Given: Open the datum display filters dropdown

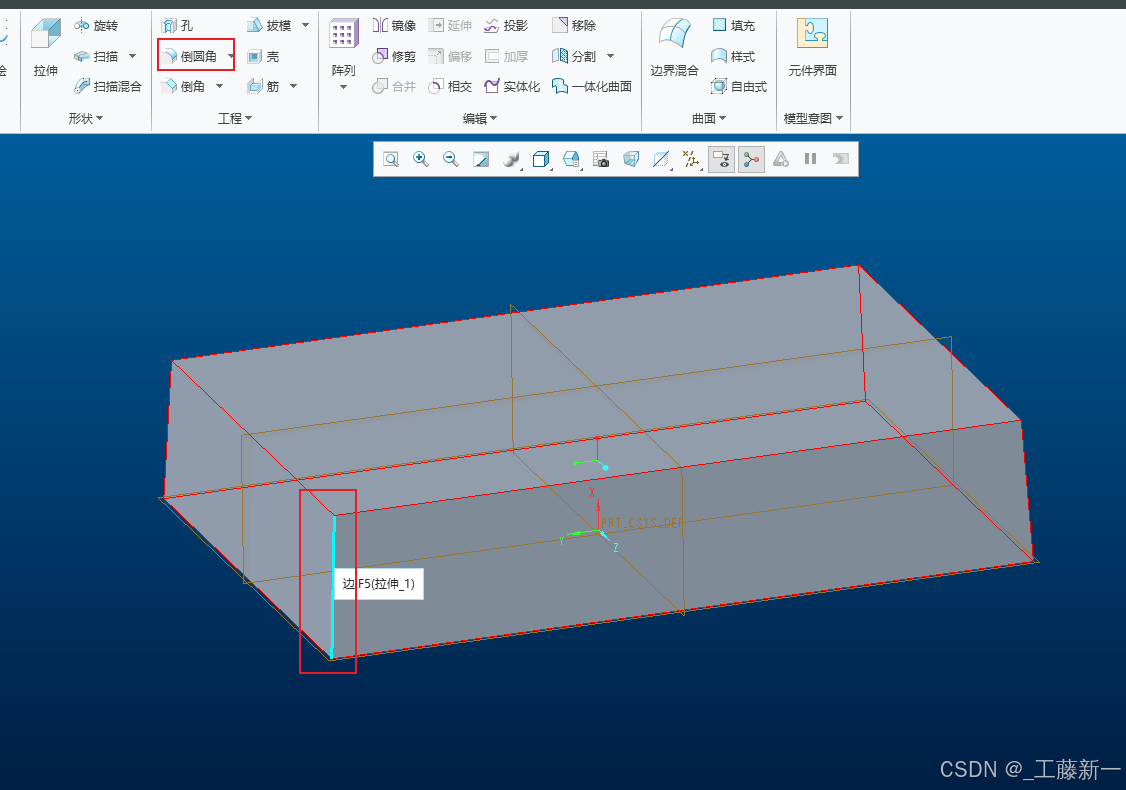Looking at the screenshot, I should (691, 159).
